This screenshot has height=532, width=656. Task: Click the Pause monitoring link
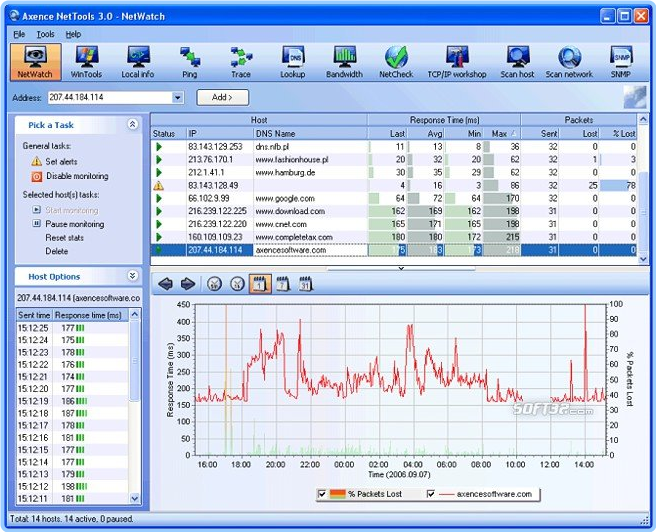pos(74,224)
